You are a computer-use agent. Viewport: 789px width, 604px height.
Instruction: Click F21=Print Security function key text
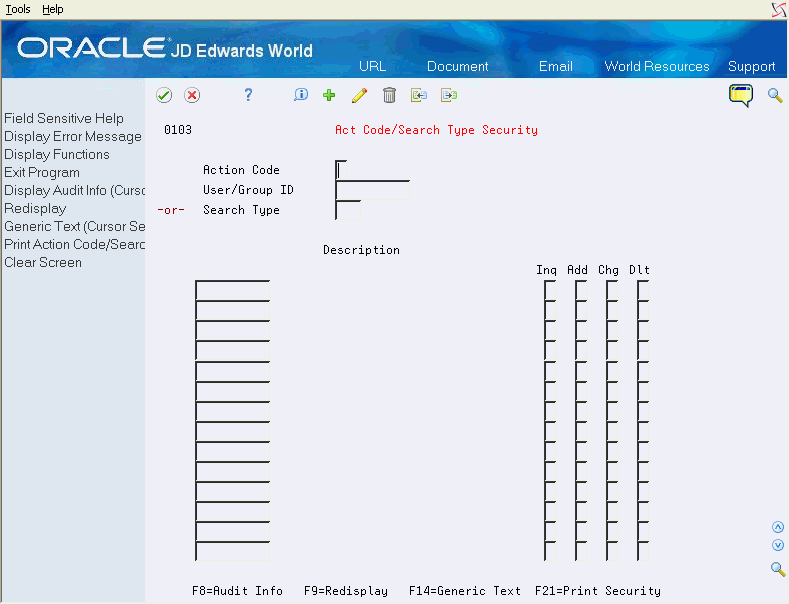pos(598,591)
